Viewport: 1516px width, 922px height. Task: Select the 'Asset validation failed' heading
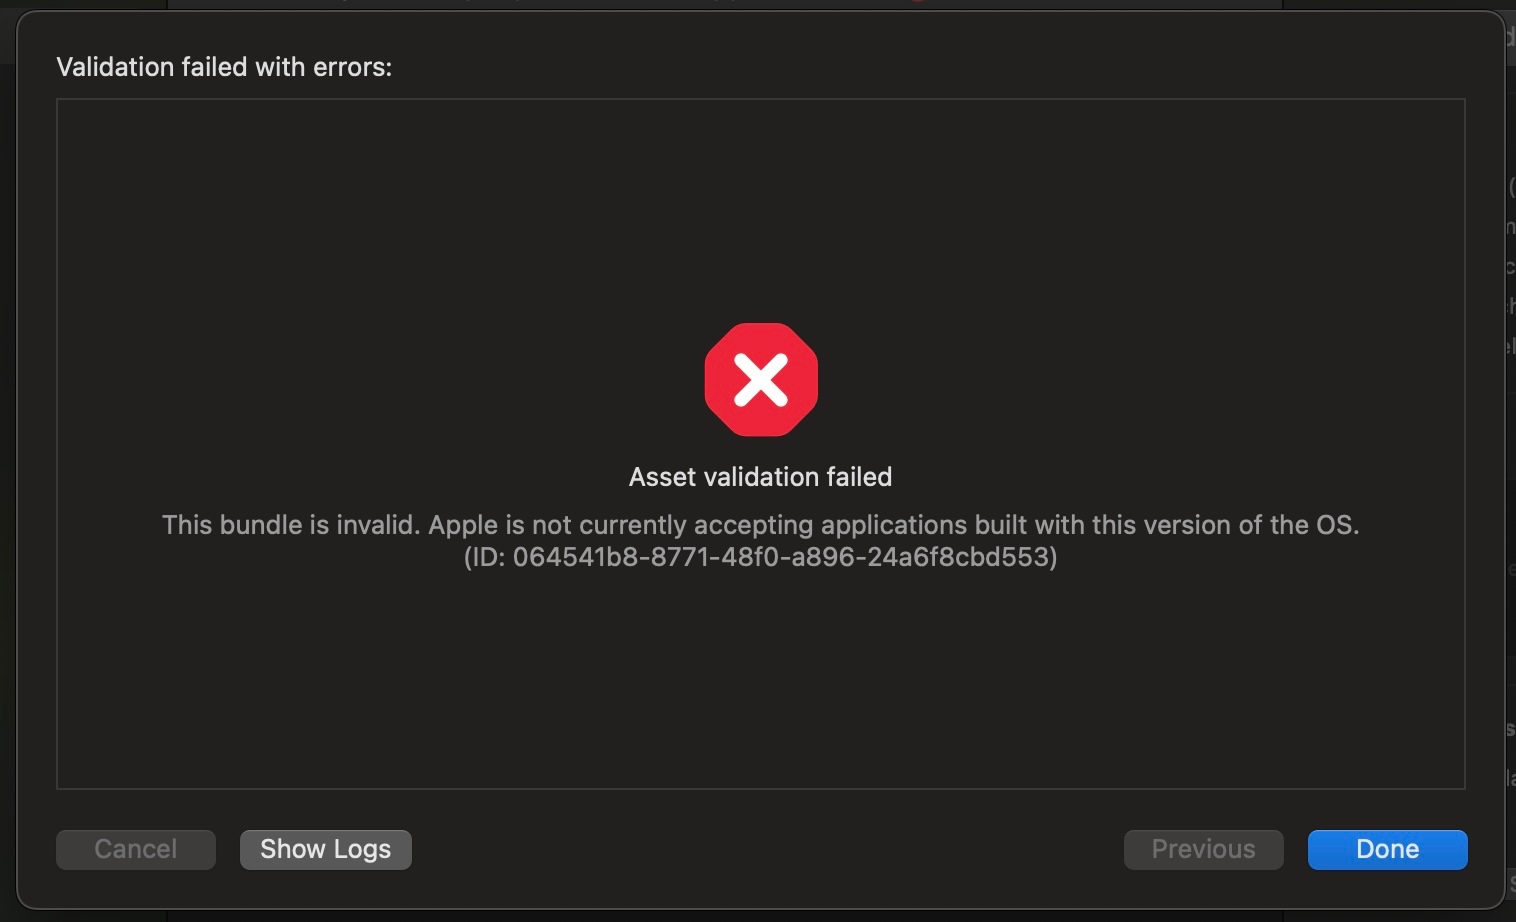[760, 477]
